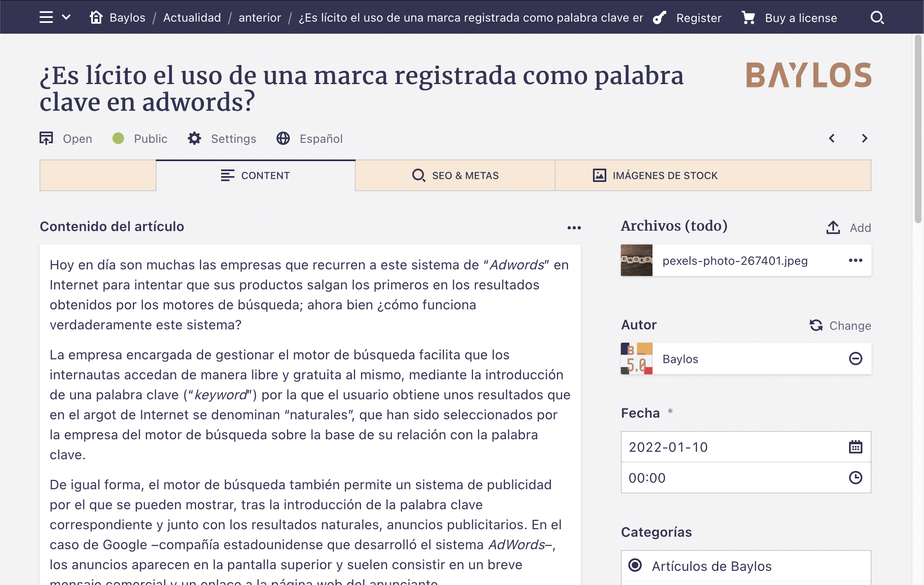Click the pexels photo thumbnail
This screenshot has width=924, height=585.
click(x=636, y=261)
